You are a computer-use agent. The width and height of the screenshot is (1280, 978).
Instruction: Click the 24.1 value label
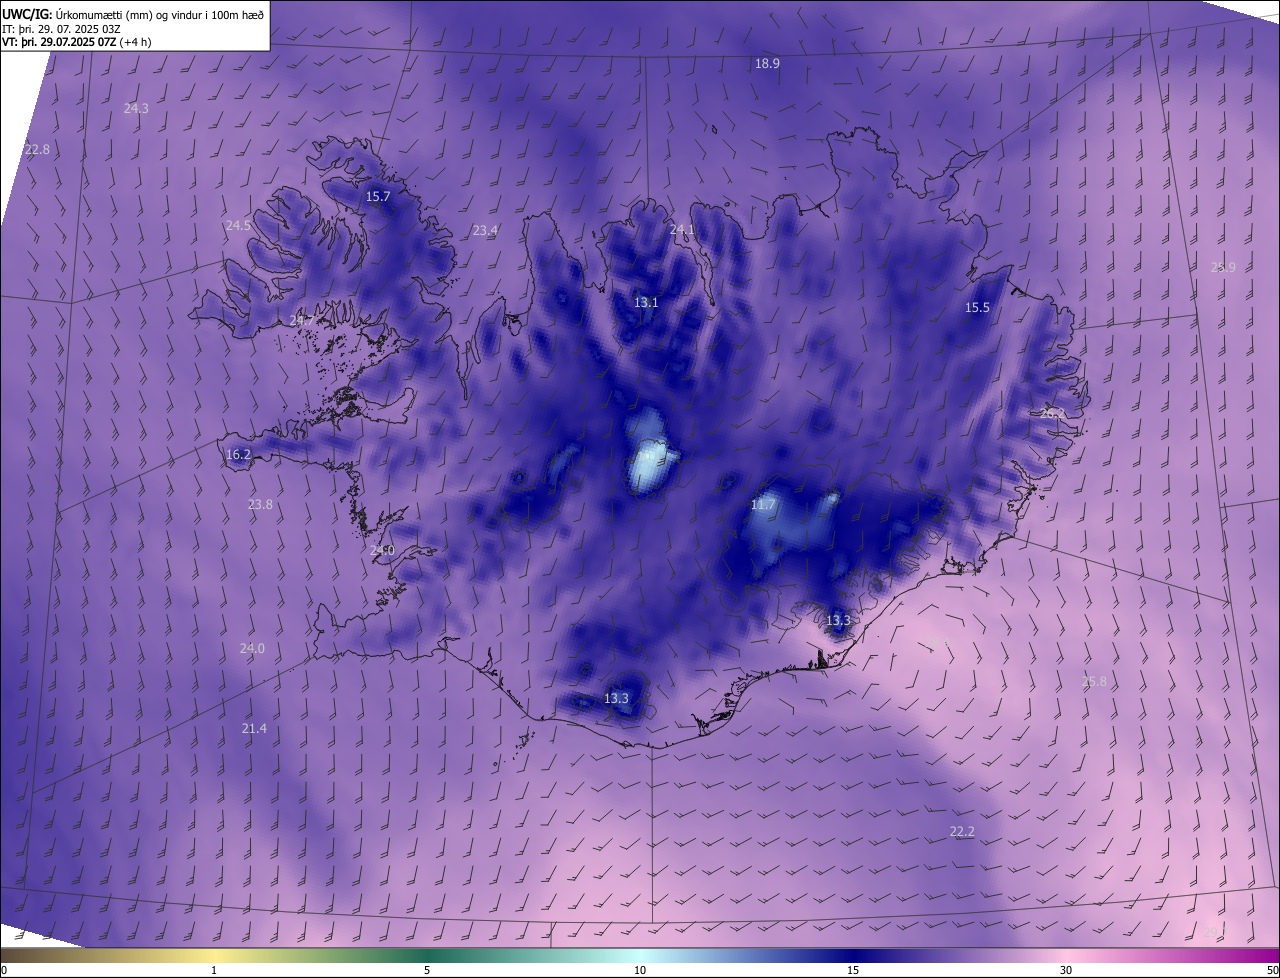click(682, 230)
